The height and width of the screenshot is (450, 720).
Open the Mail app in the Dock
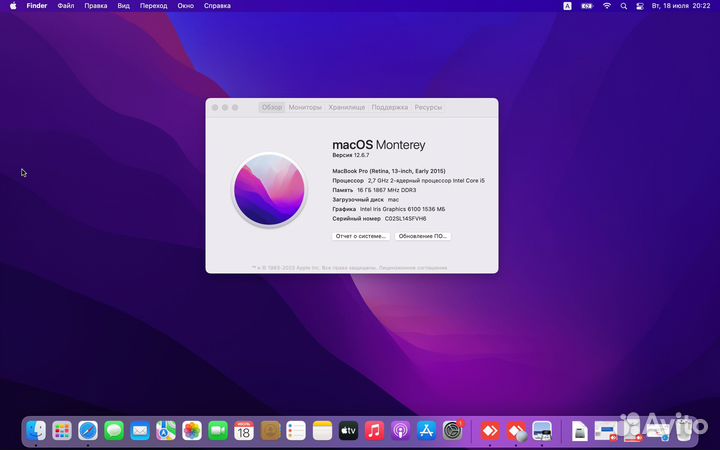pyautogui.click(x=140, y=431)
